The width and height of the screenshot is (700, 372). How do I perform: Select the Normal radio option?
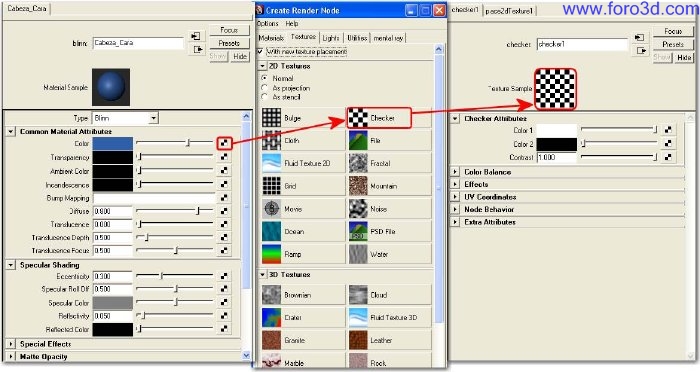[265, 78]
